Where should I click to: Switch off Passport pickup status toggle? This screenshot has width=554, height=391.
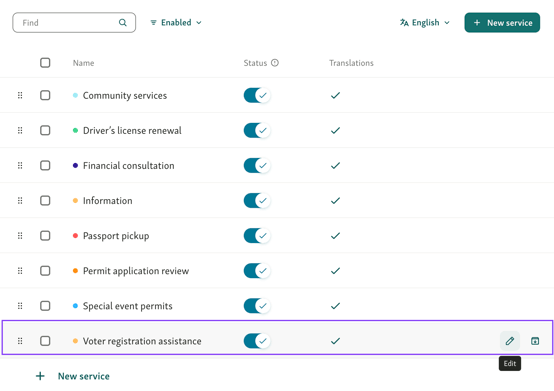[x=257, y=236]
